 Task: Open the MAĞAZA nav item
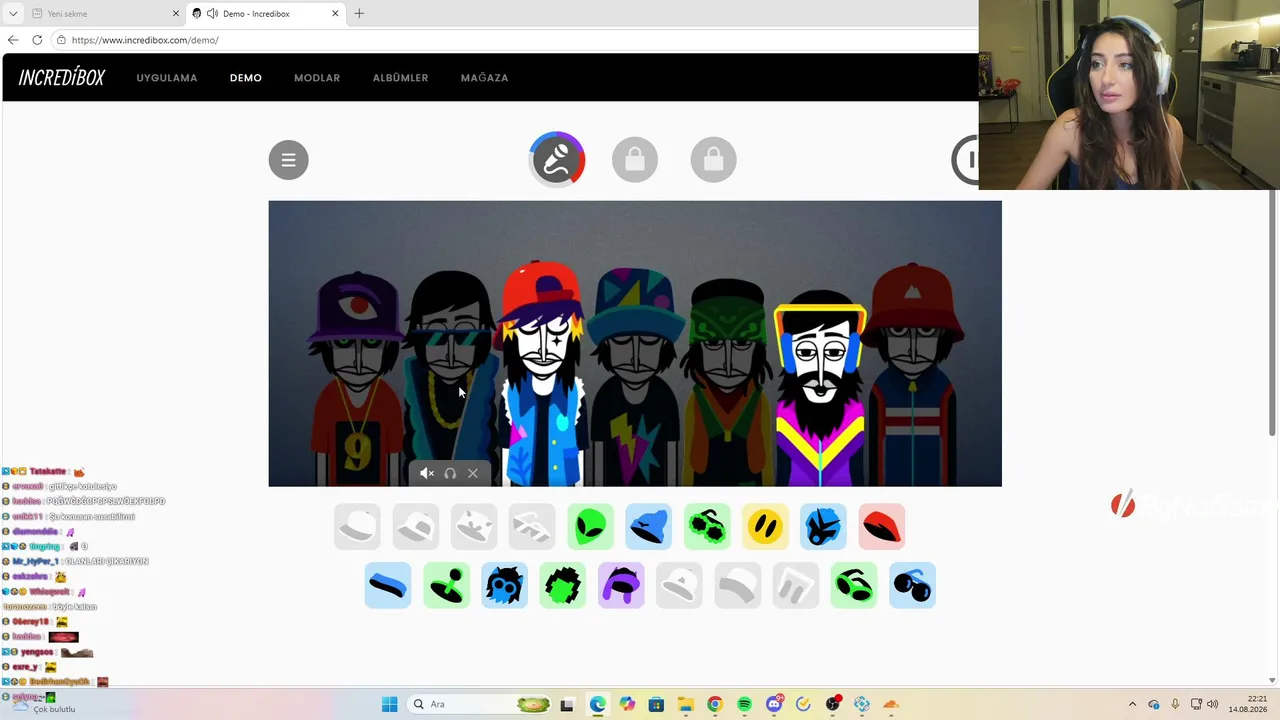coord(485,78)
